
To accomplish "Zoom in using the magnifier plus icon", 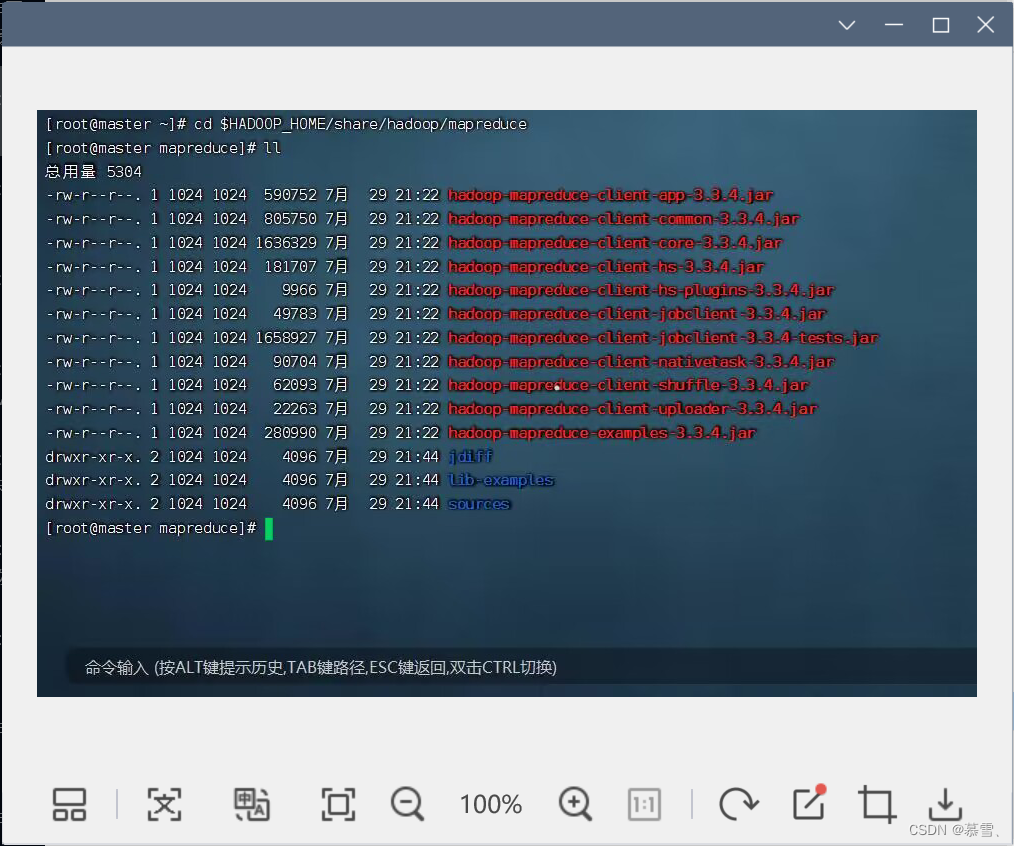I will pos(574,804).
